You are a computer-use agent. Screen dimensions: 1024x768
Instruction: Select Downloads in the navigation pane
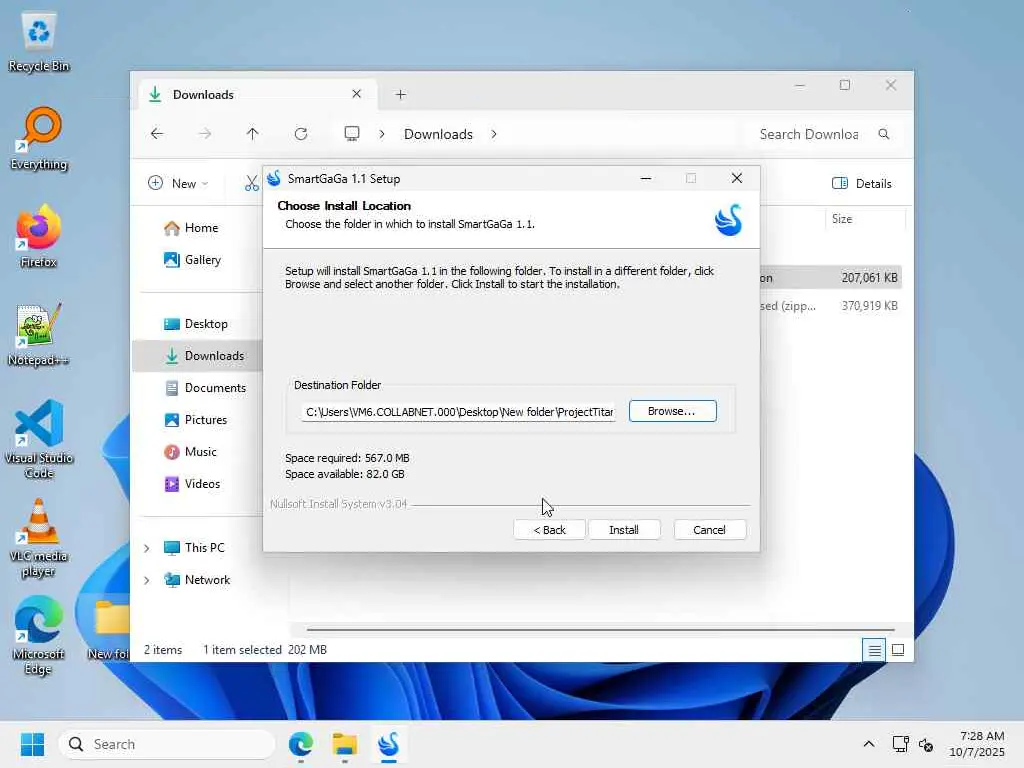(x=197, y=356)
